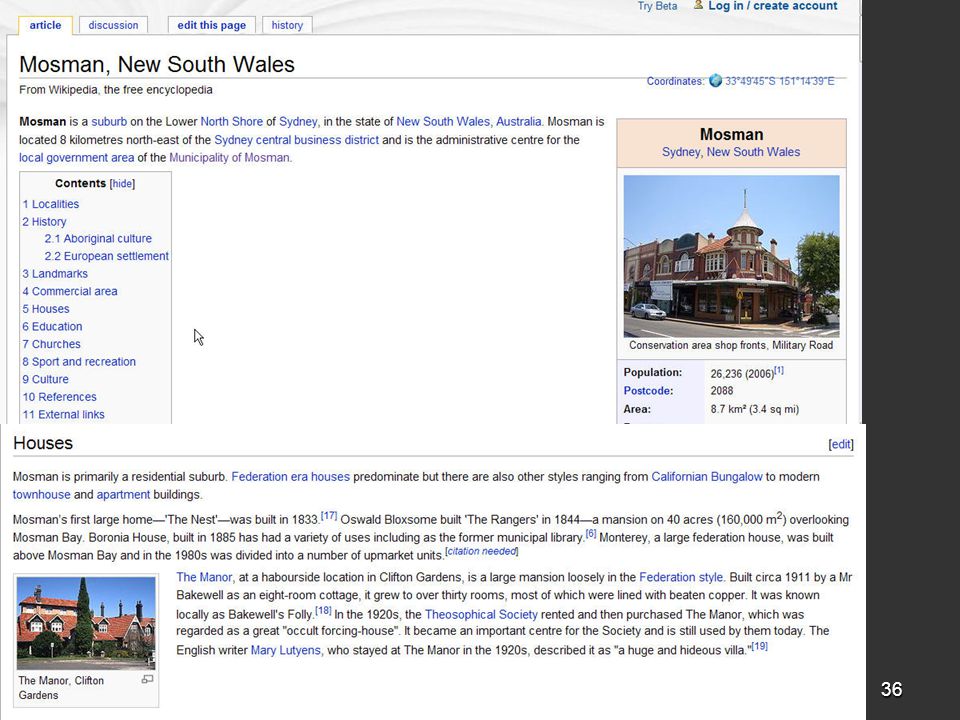Click the Mosman, New South Wales heading
The image size is (960, 720).
pyautogui.click(x=157, y=64)
